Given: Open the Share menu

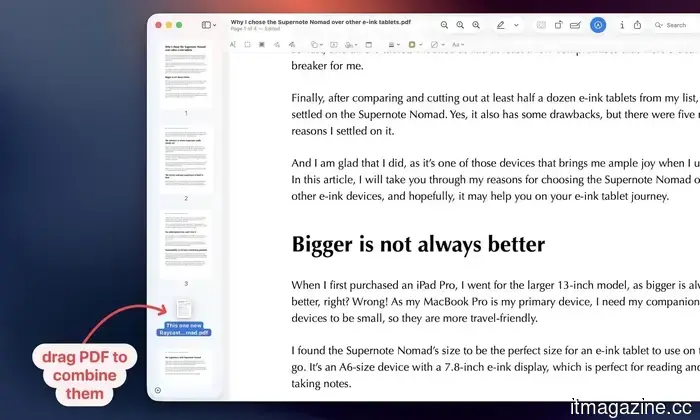Looking at the screenshot, I should click(x=638, y=25).
